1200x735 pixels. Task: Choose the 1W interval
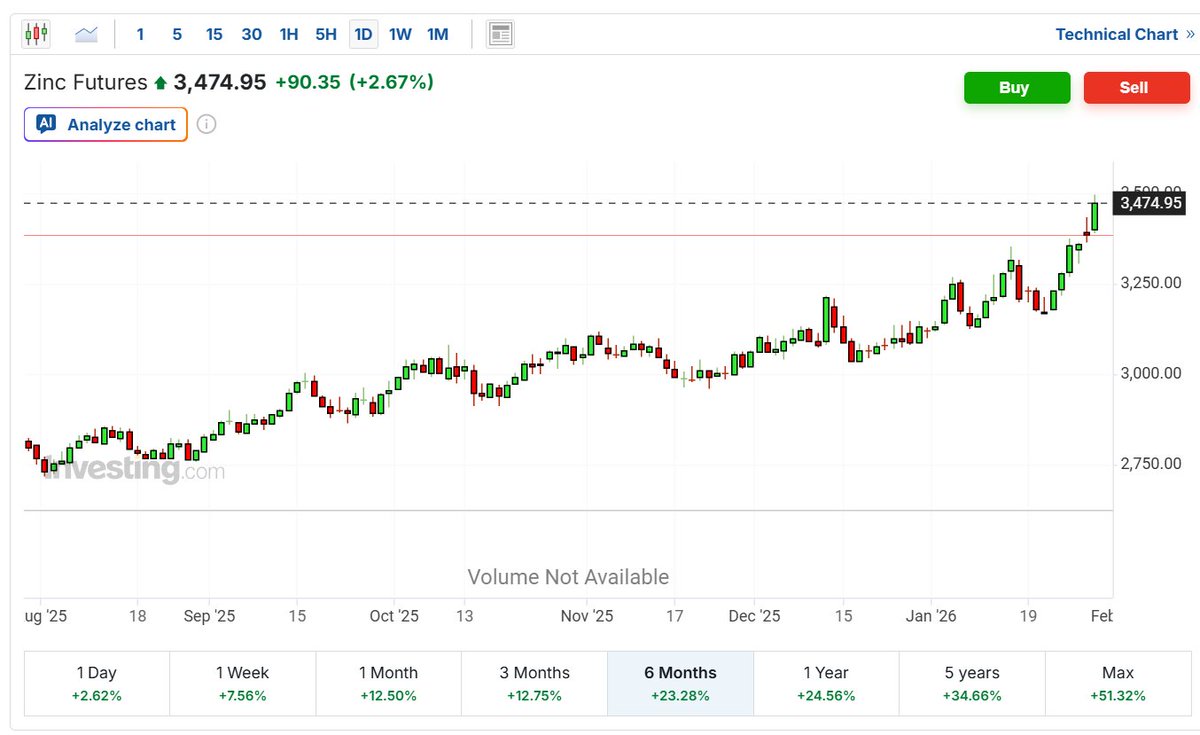tap(400, 34)
